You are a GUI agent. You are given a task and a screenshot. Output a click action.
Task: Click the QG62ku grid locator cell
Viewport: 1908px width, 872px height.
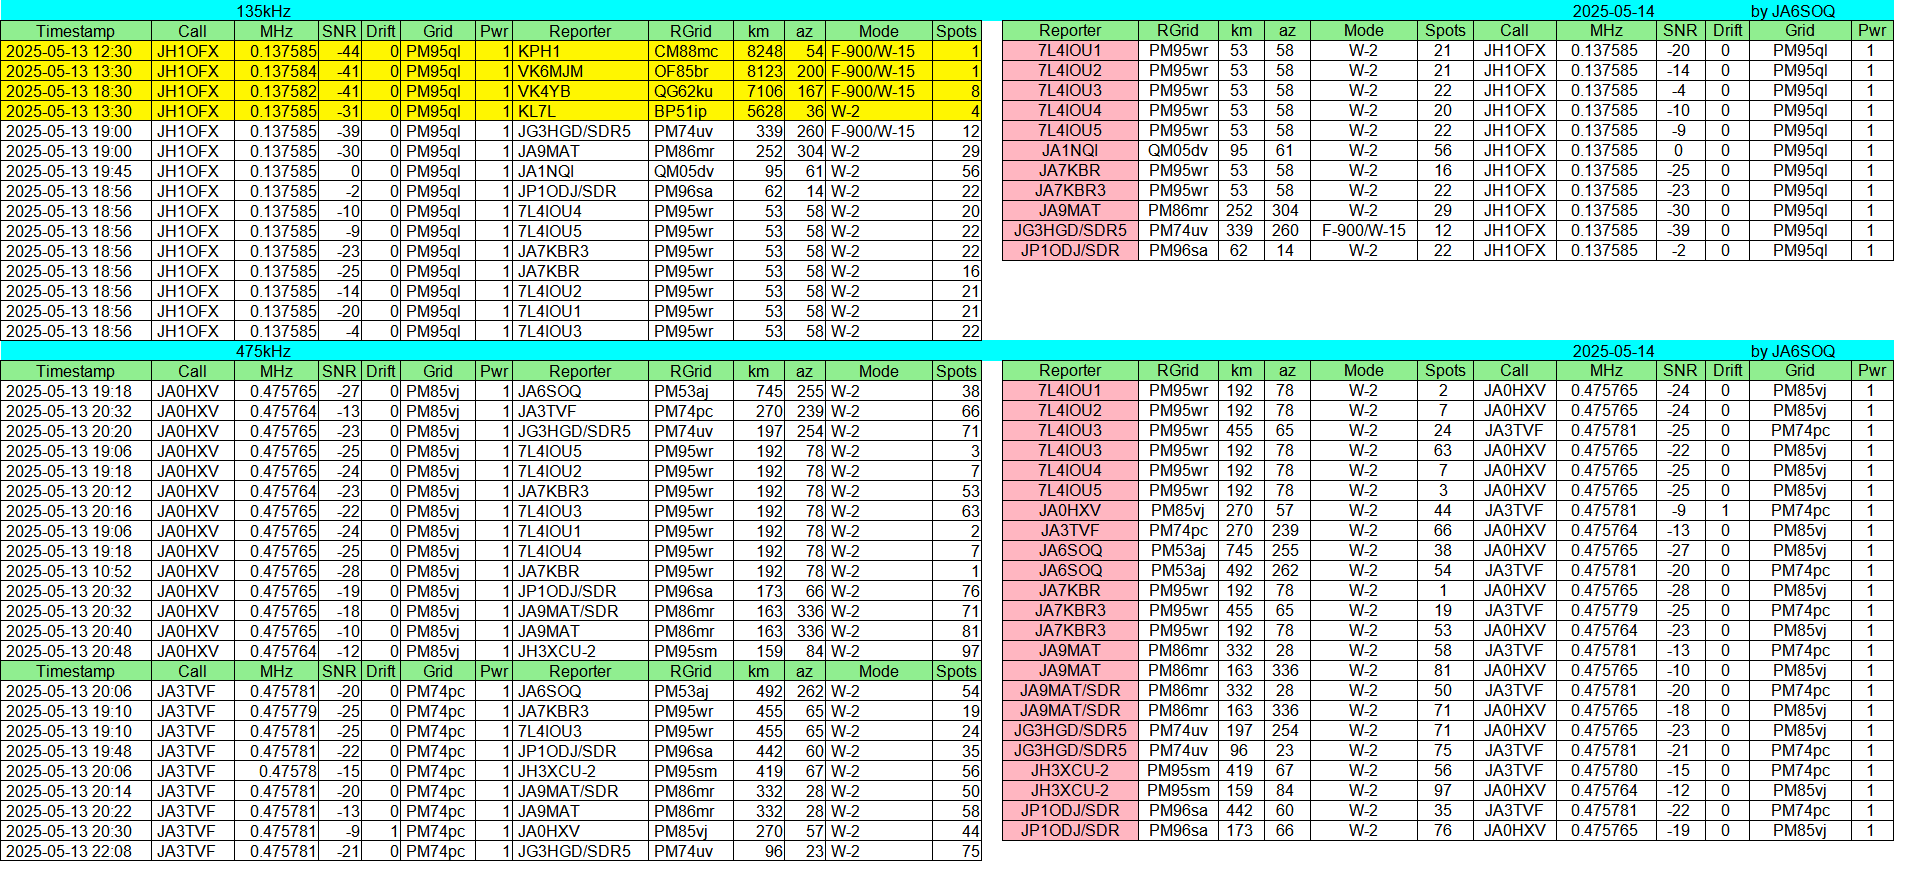pyautogui.click(x=690, y=91)
